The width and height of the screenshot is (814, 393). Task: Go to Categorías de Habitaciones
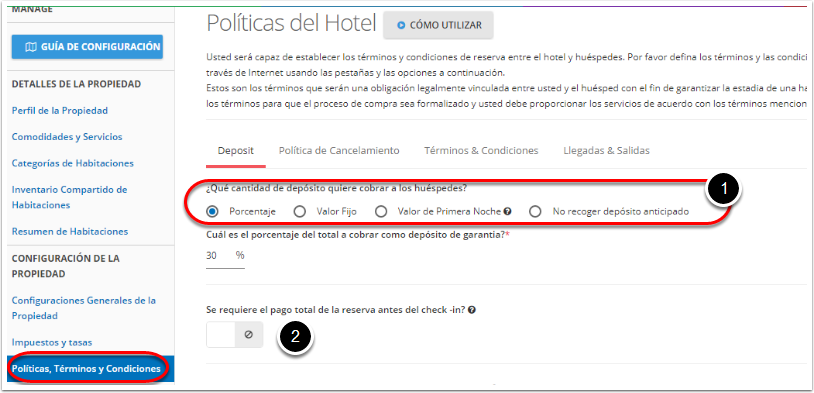pyautogui.click(x=73, y=164)
